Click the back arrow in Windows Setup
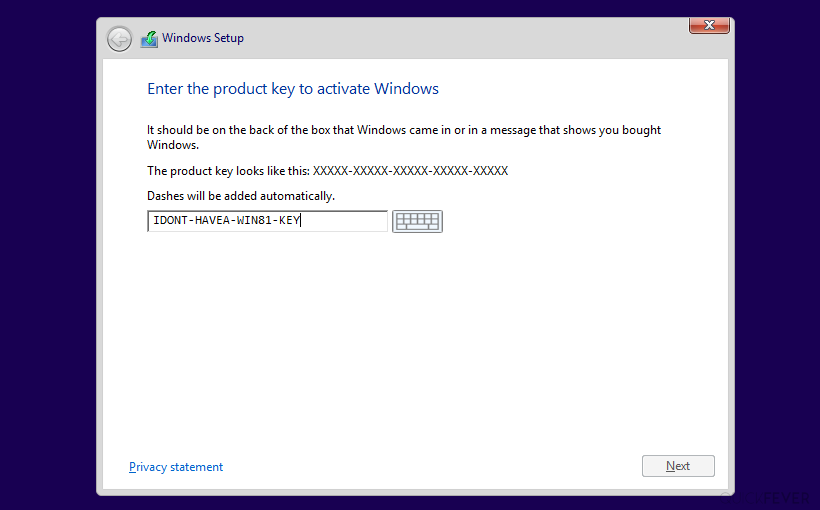This screenshot has width=820, height=510. point(119,39)
